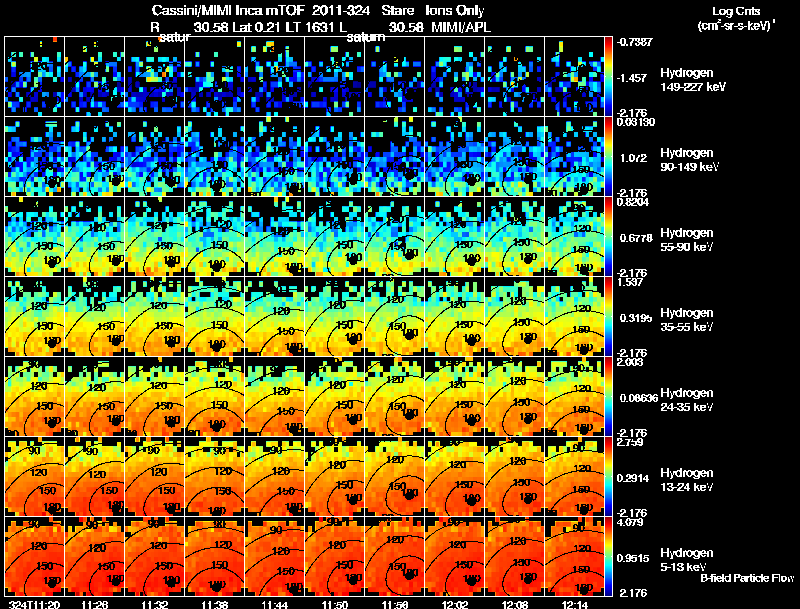Click the '11:32' time axis label
This screenshot has width=800, height=609.
[155, 605]
